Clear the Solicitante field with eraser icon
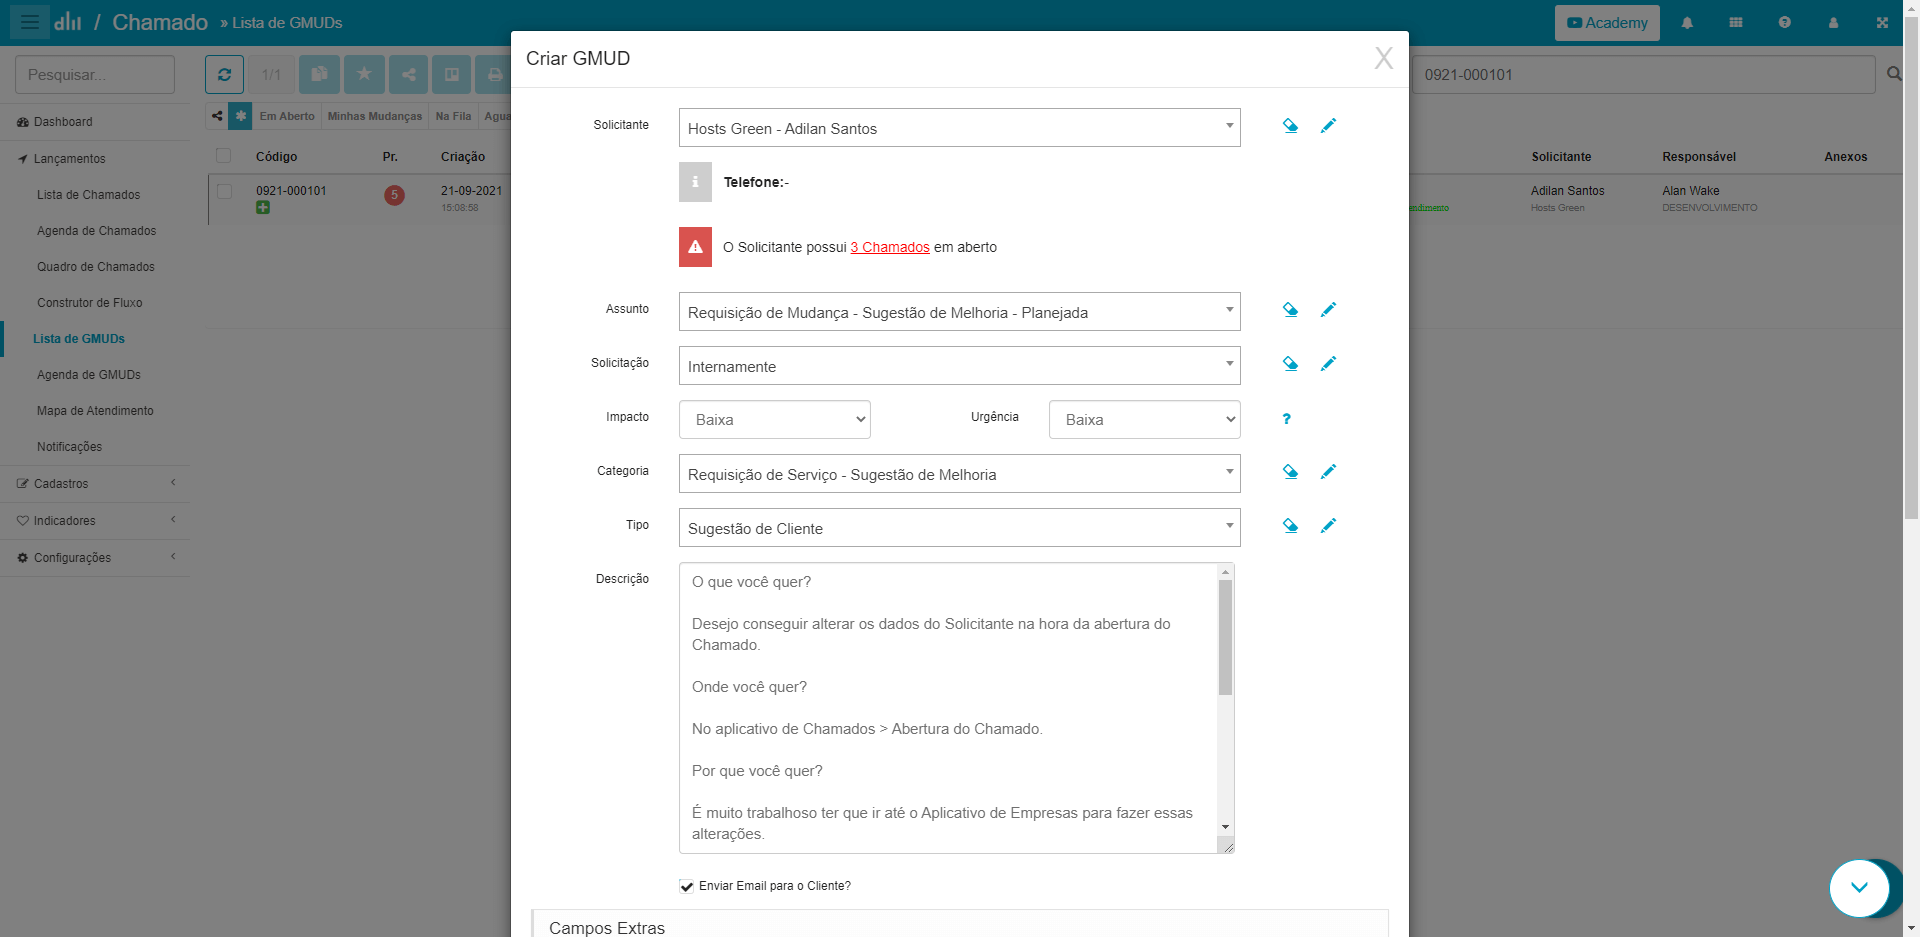Viewport: 1920px width, 937px height. [1290, 126]
